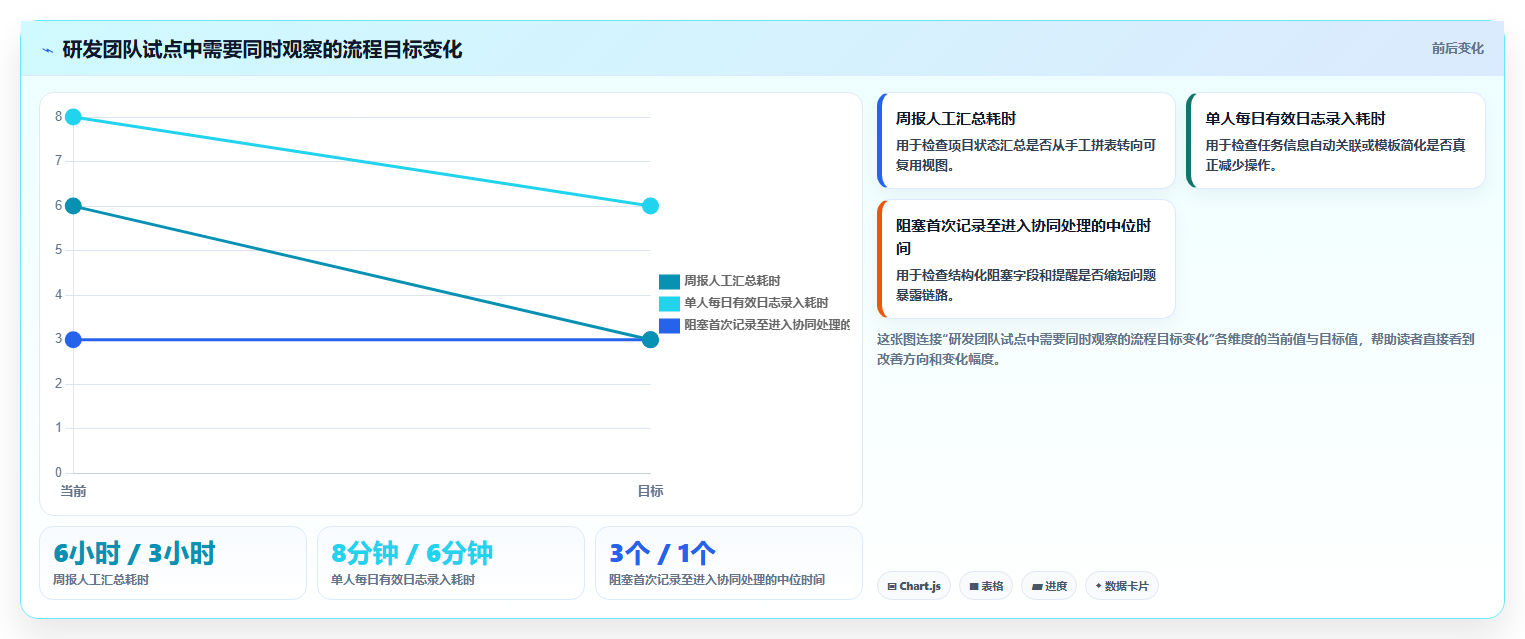Click the icon inside the Chart.js chip
Viewport: 1525px width, 639px height.
[x=892, y=587]
